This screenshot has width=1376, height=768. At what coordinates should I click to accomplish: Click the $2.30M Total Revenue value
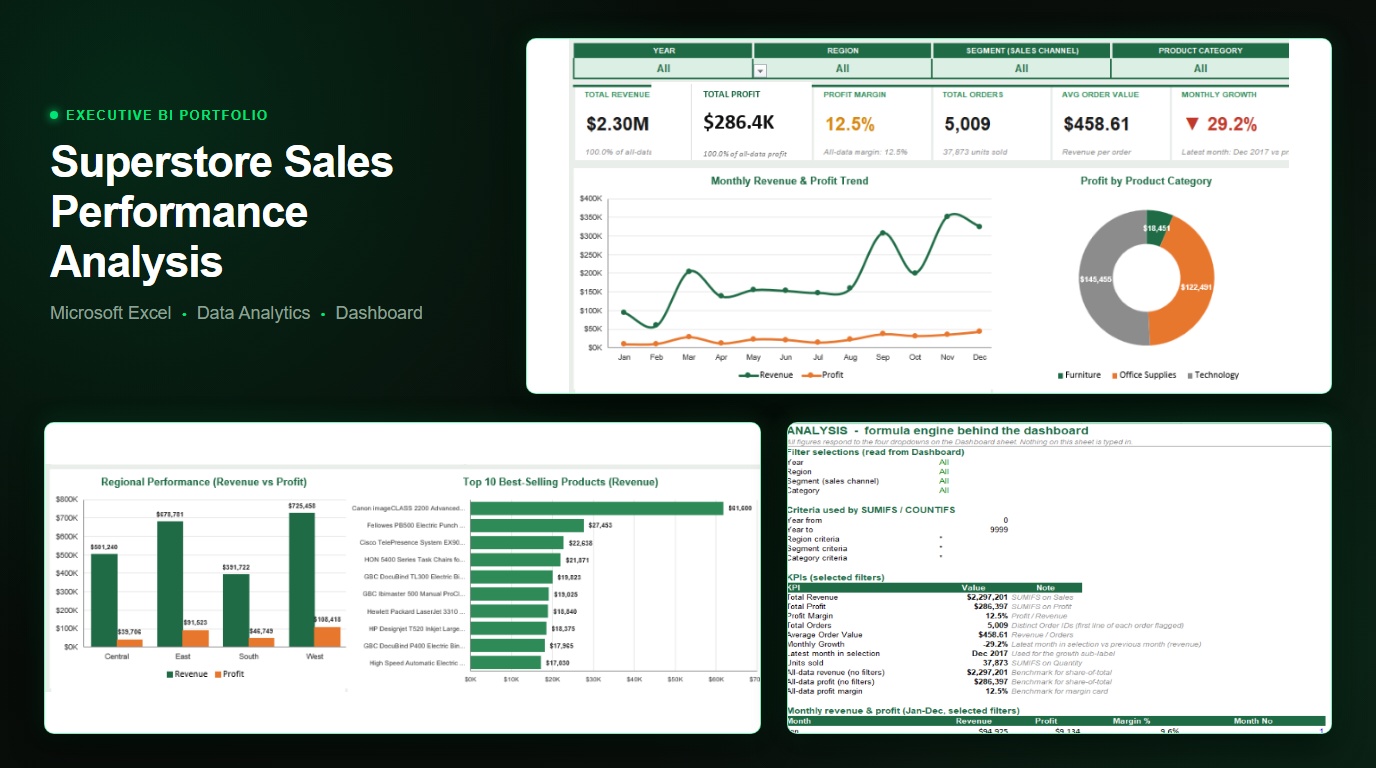(617, 124)
